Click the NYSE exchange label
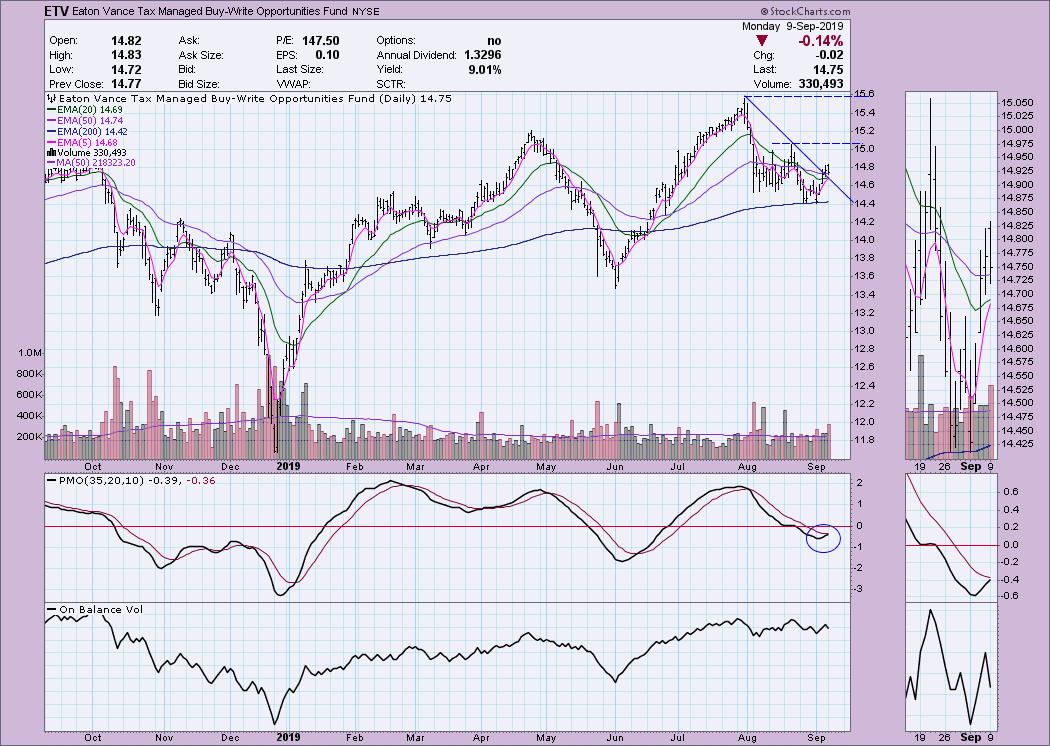1050x746 pixels. [364, 11]
